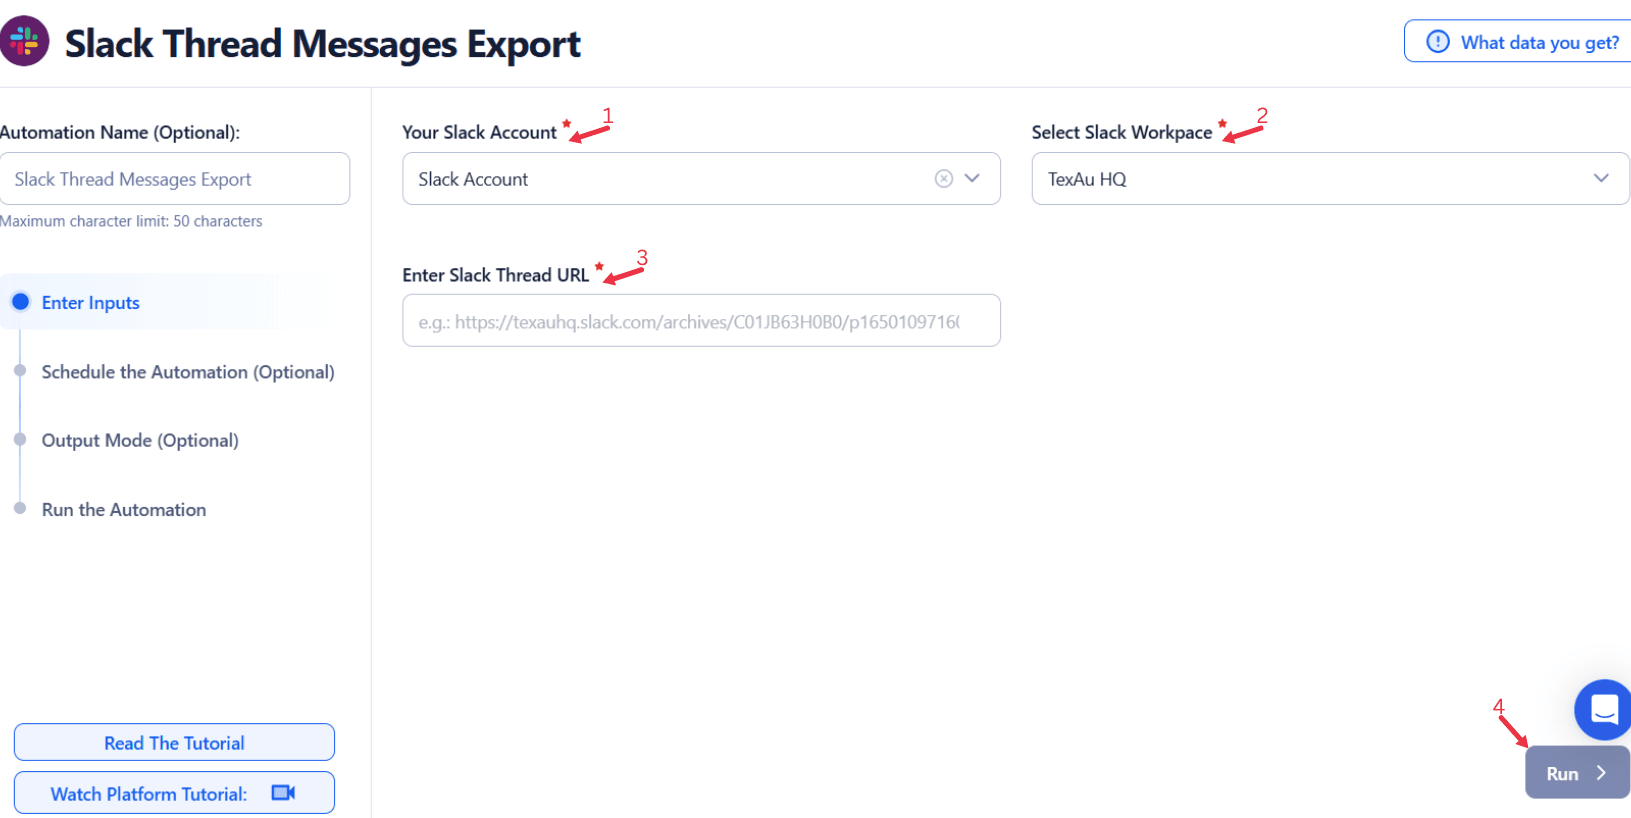Open the chat support bubble icon

(x=1603, y=710)
